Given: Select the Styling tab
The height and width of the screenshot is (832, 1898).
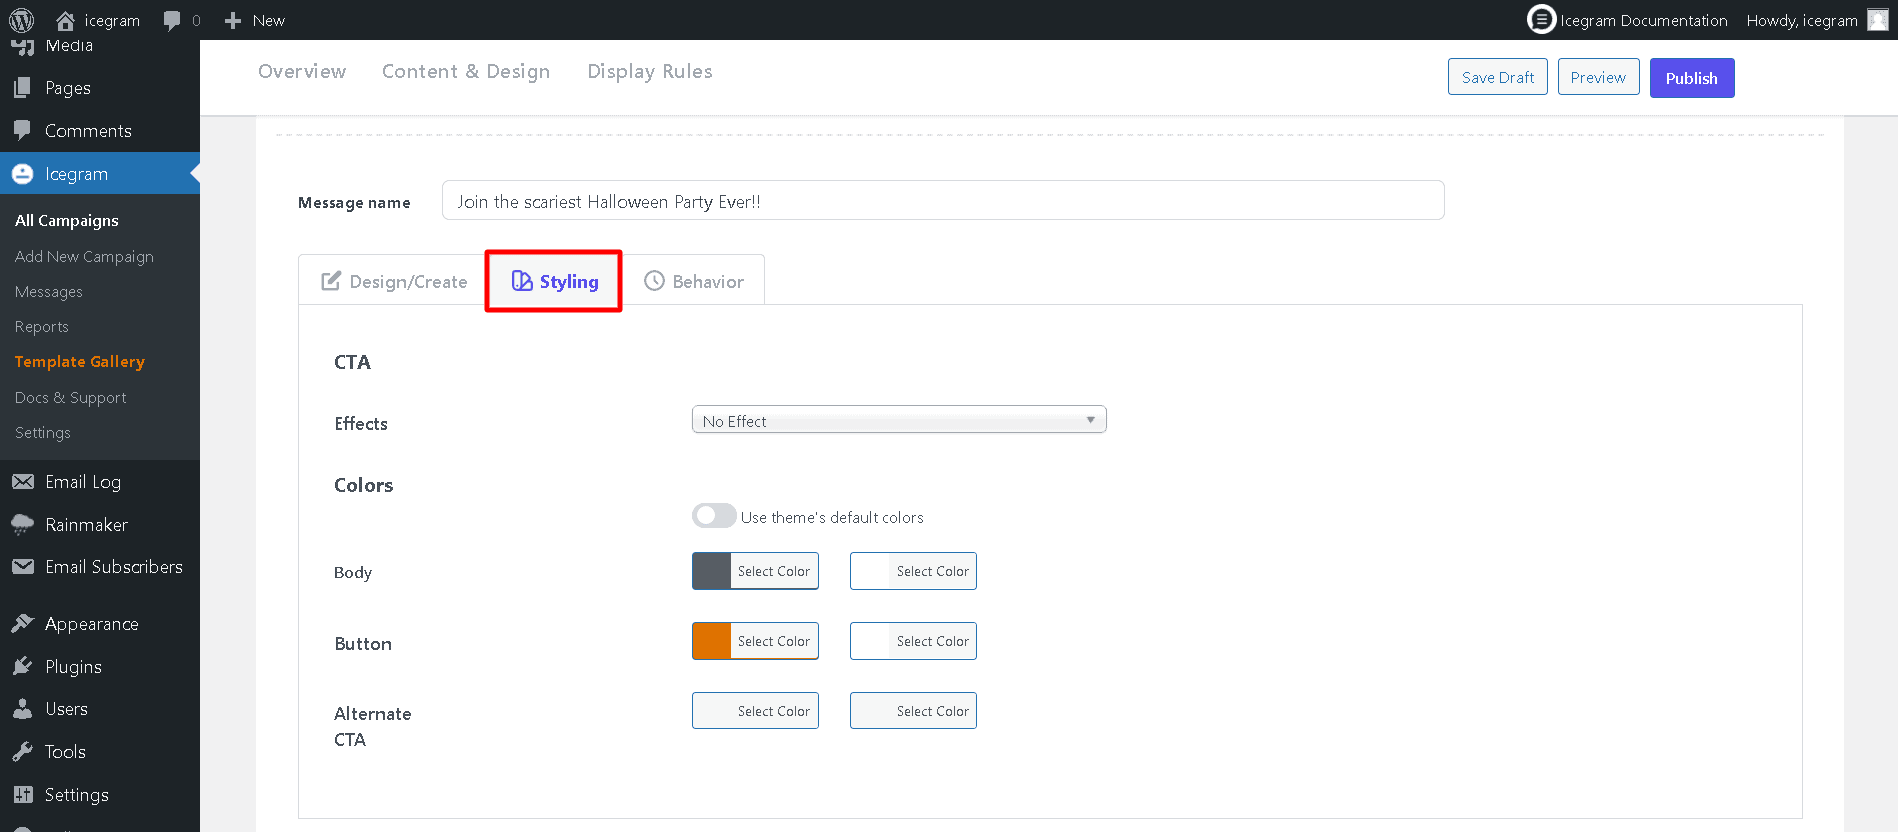Looking at the screenshot, I should point(554,281).
